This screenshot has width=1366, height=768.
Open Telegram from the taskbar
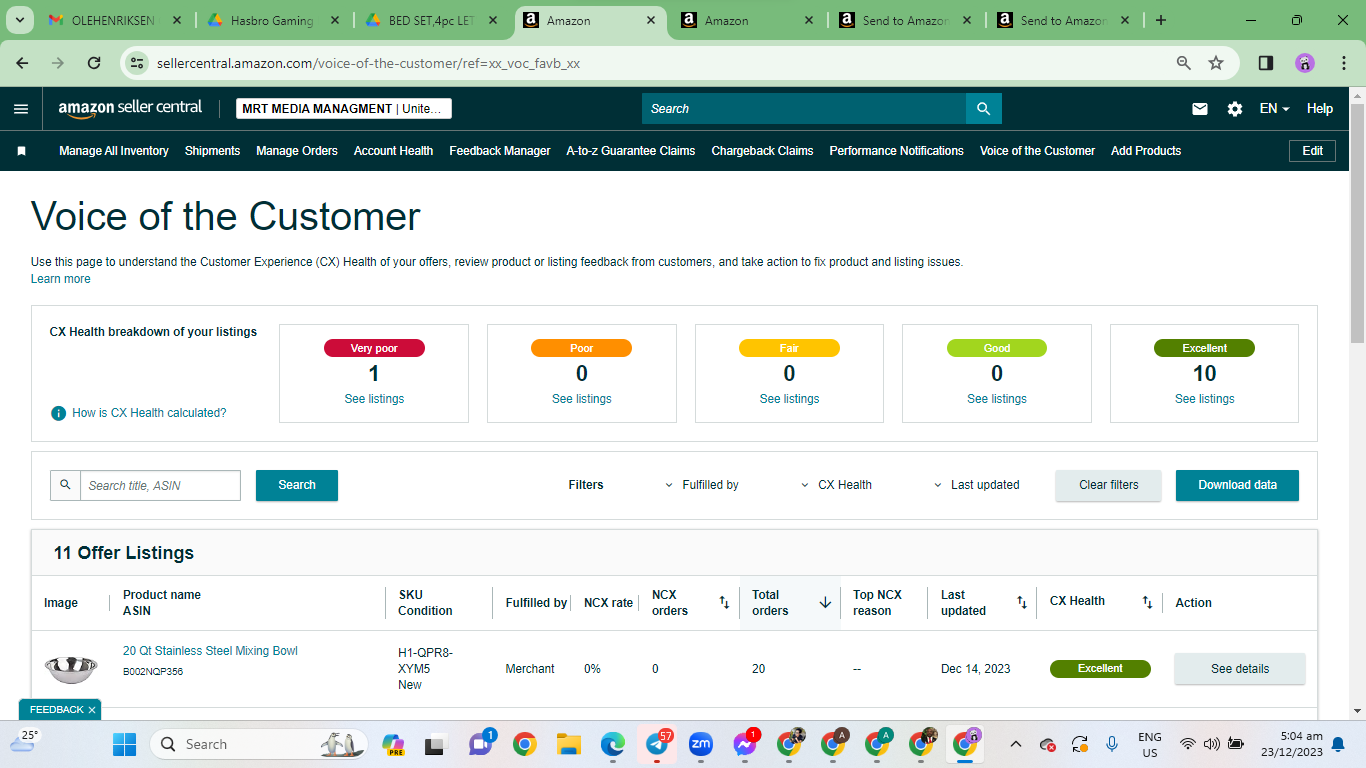click(657, 744)
